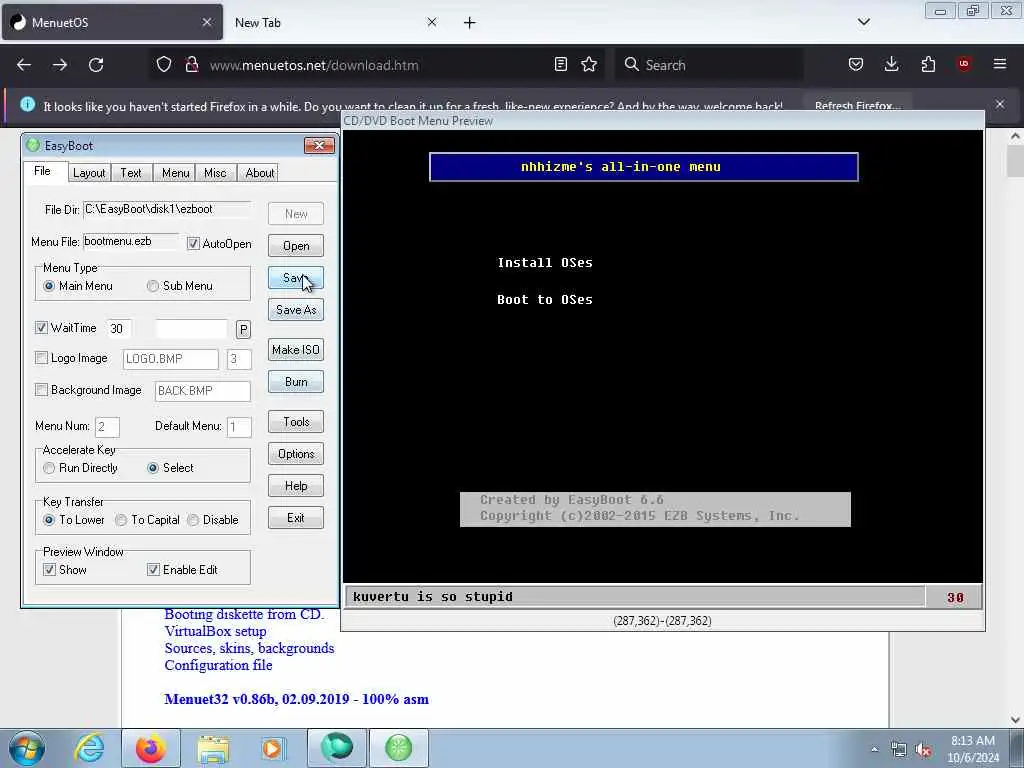Dismiss the Firefox refresh notification bar
The width and height of the screenshot is (1024, 768).
point(1000,104)
